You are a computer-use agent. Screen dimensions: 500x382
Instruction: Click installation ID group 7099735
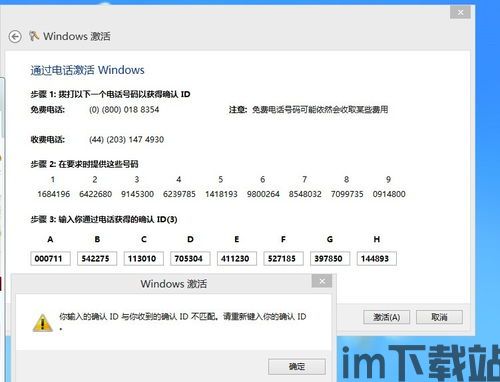point(347,194)
